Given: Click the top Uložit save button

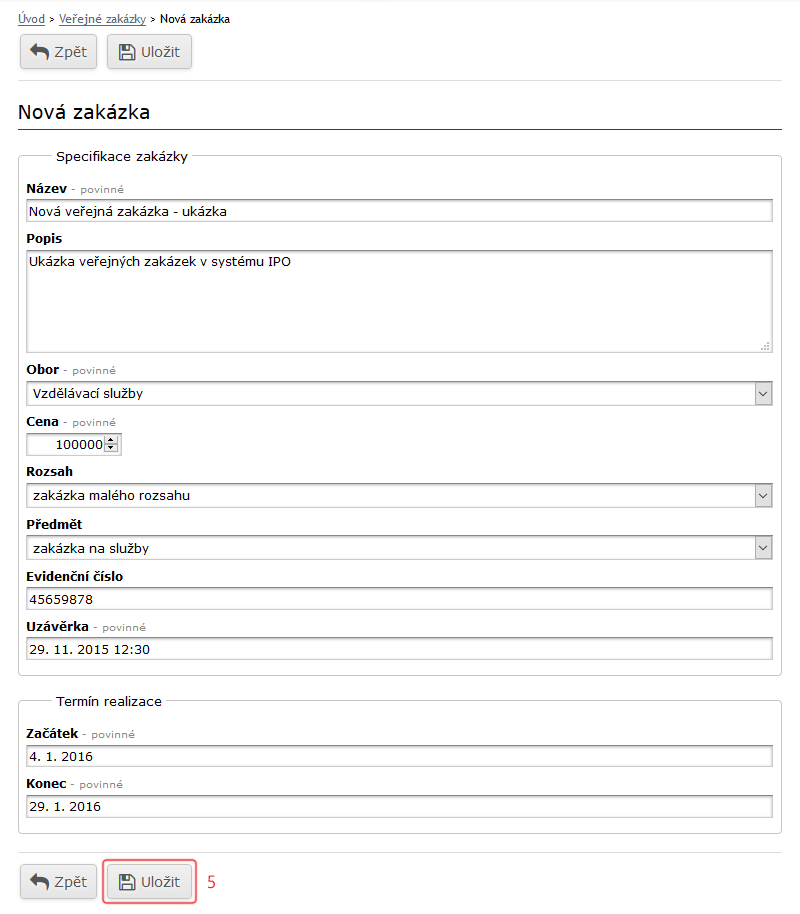Looking at the screenshot, I should [149, 52].
